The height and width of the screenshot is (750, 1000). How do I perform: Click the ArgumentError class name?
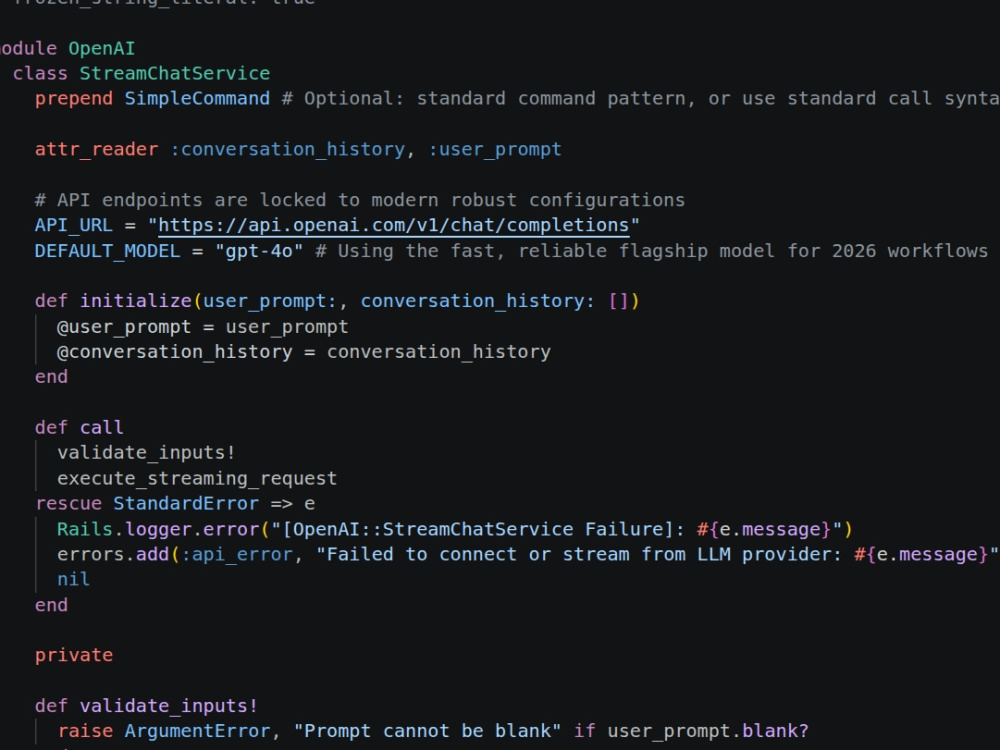pos(197,731)
